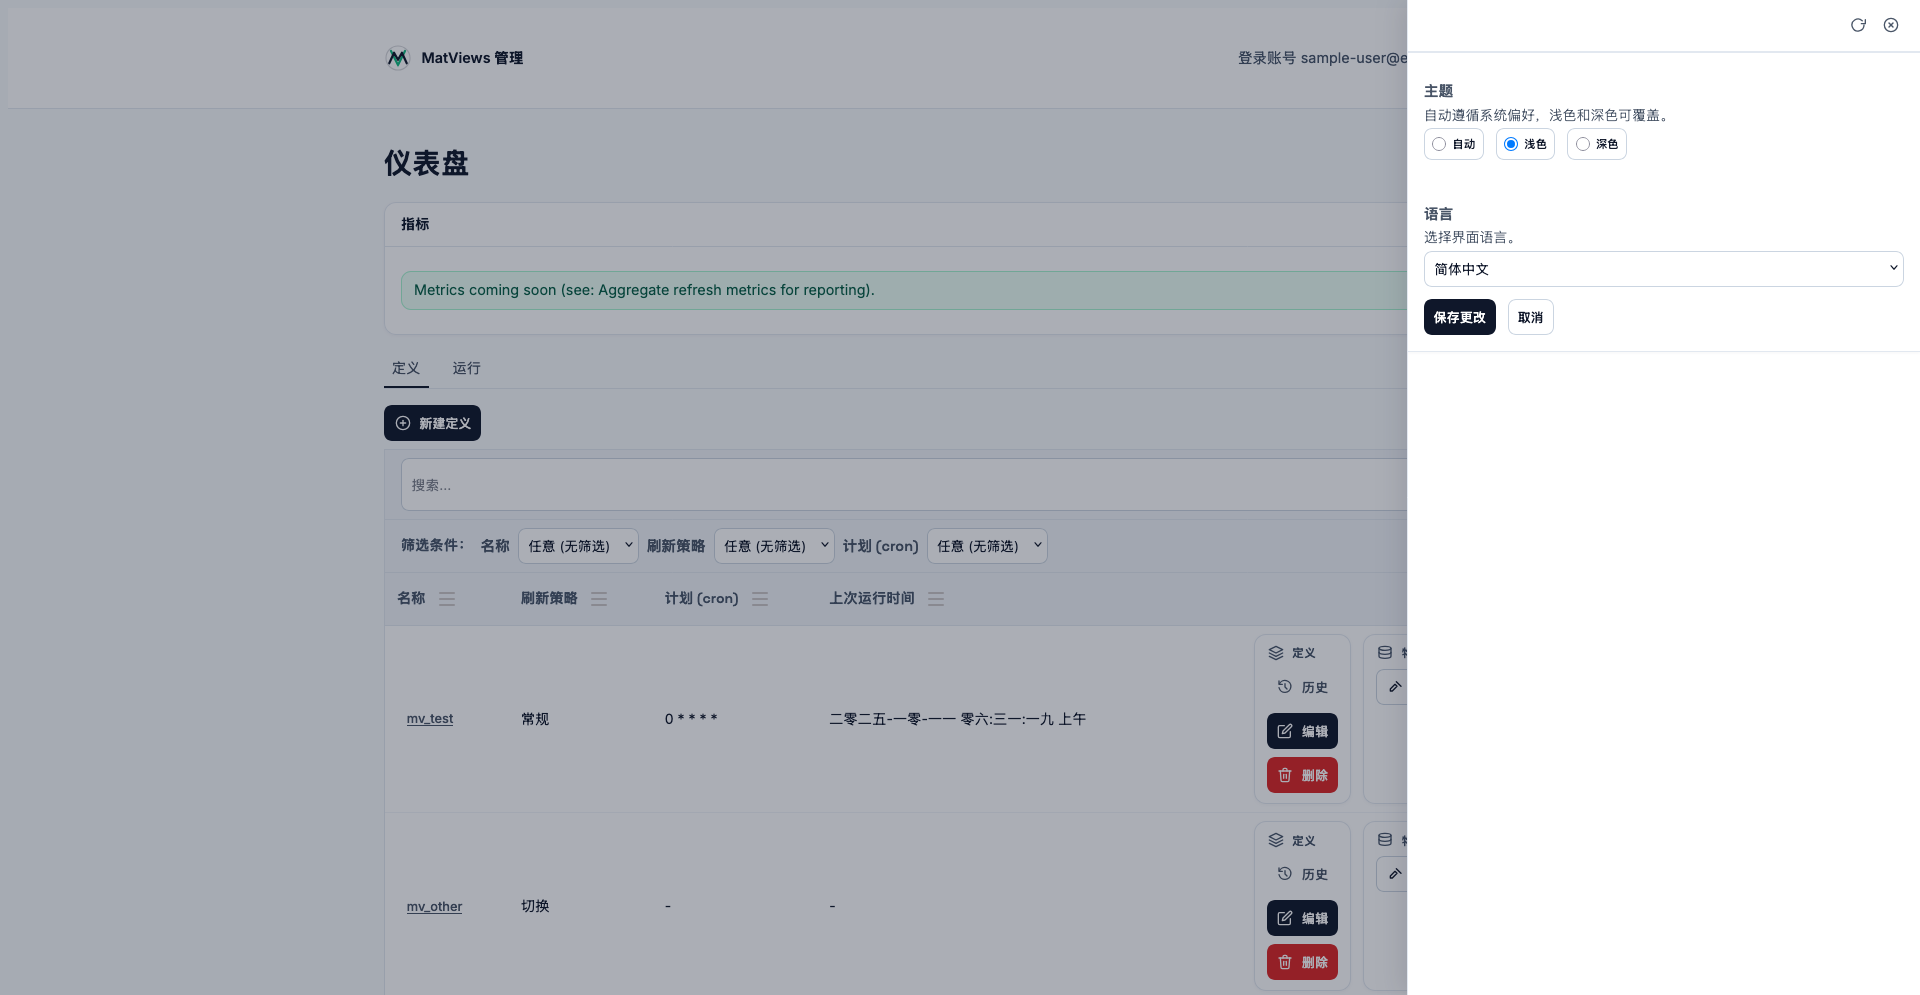Choose the 深色 dark theme option
Screen dimensions: 1920x995
[1583, 144]
